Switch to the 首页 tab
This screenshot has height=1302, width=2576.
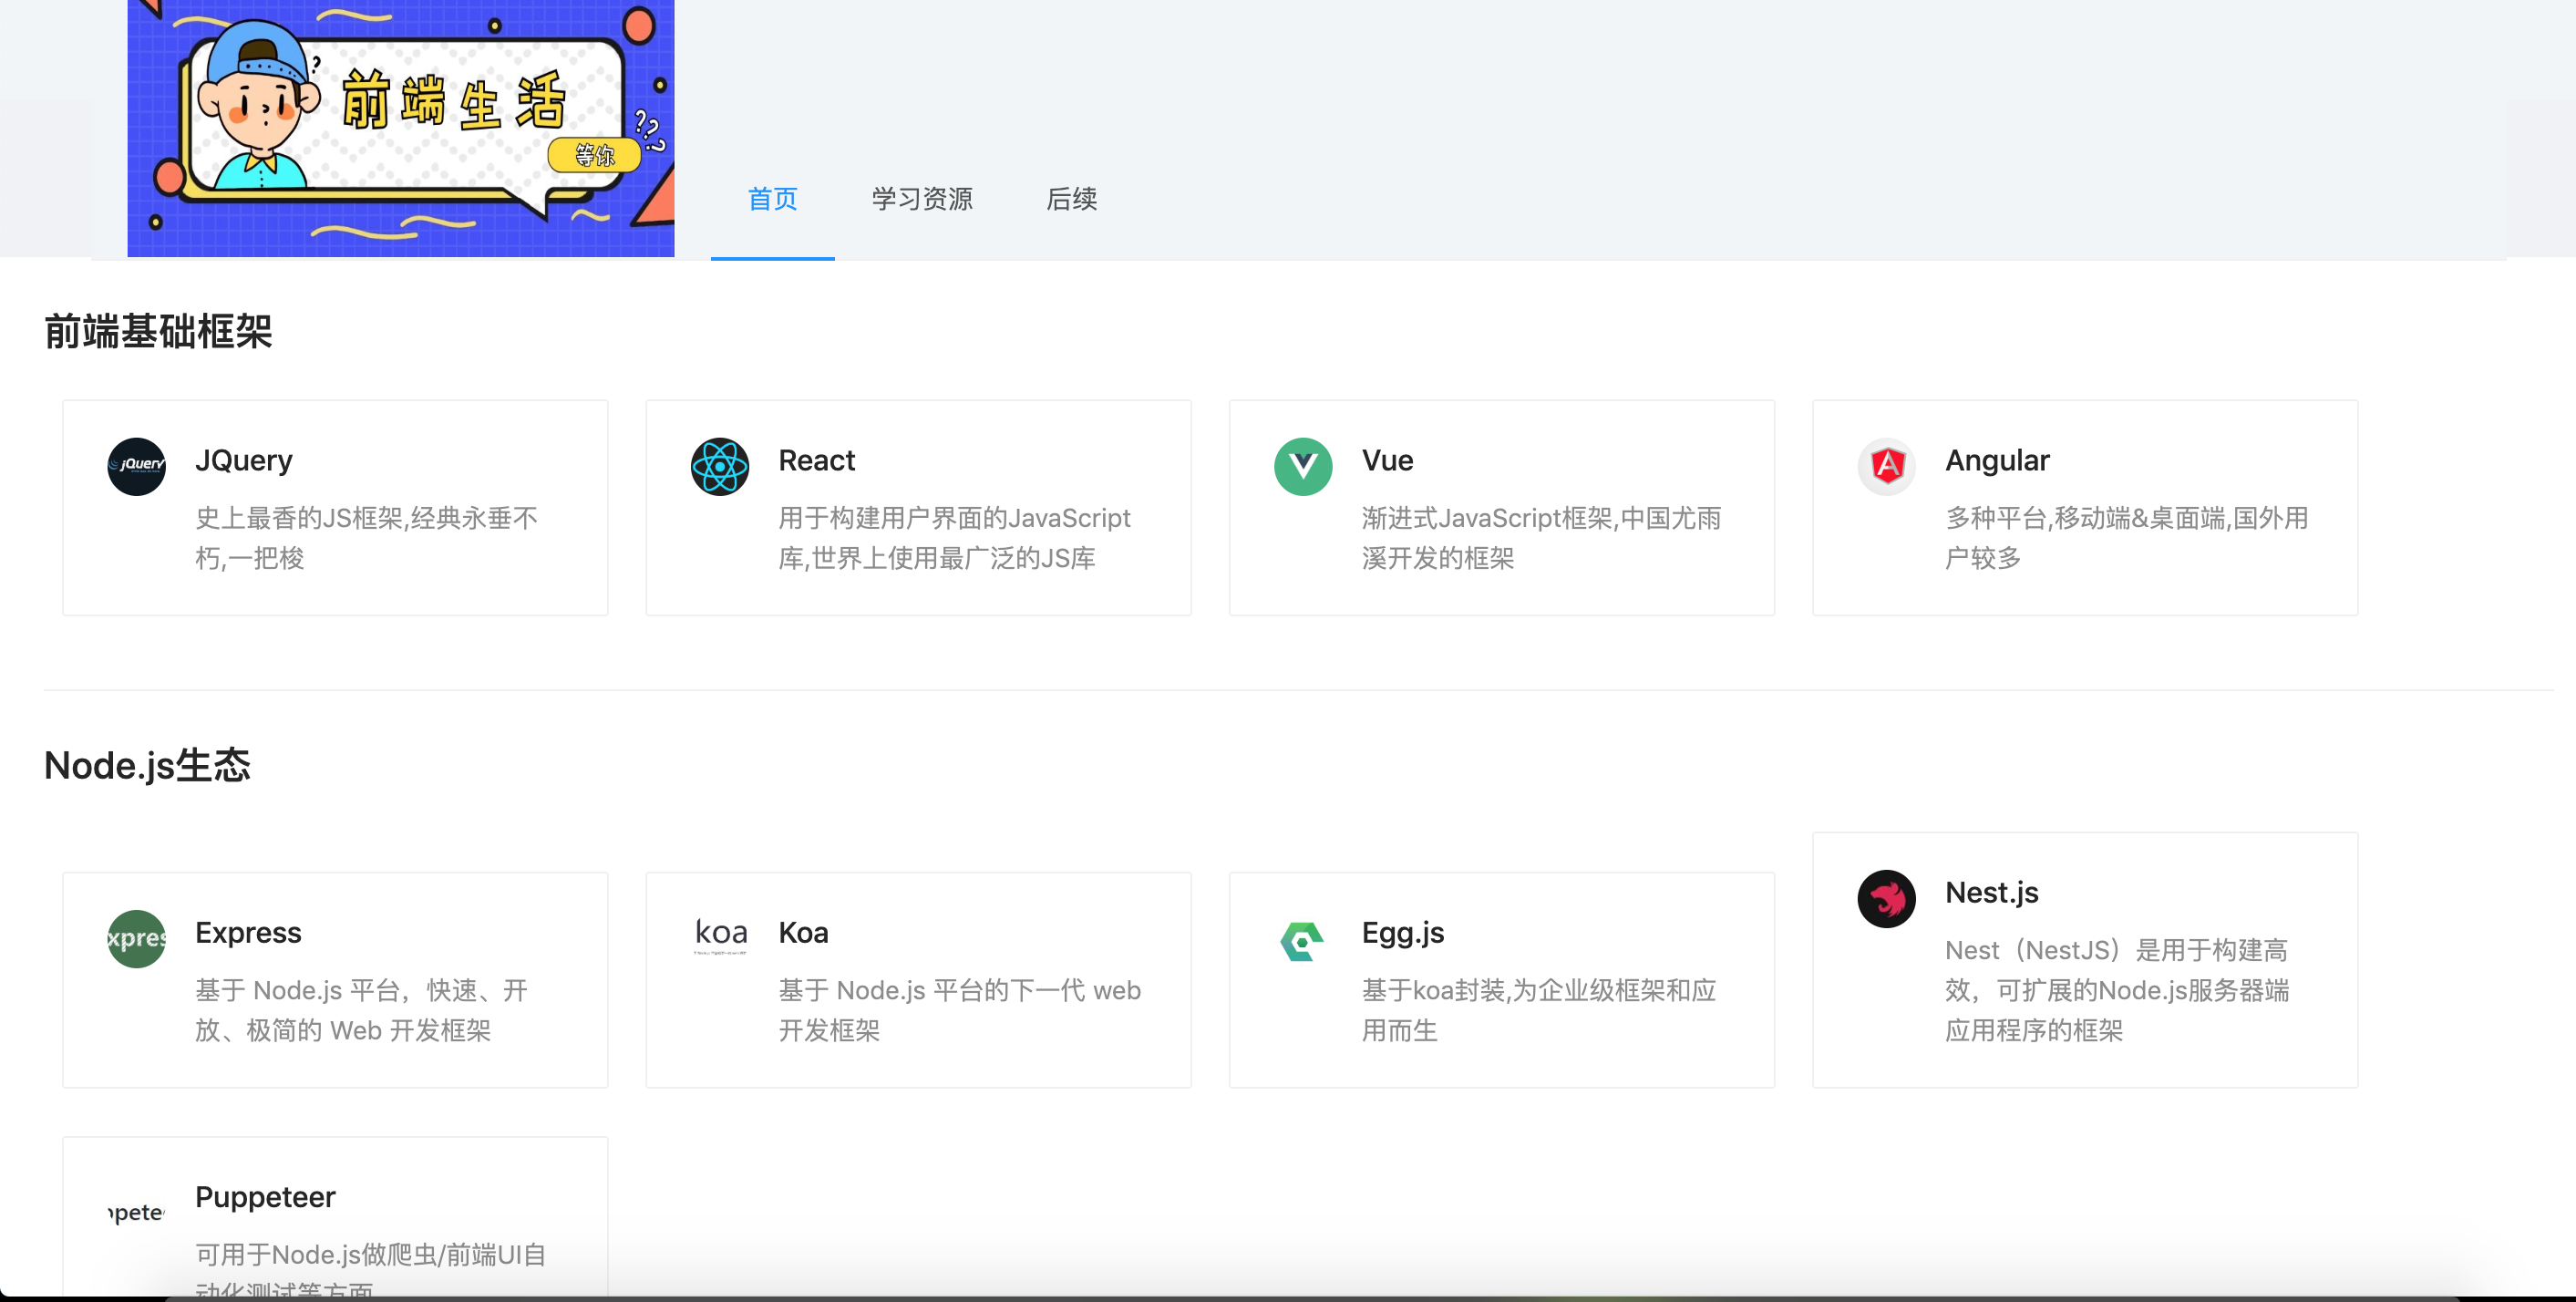pyautogui.click(x=772, y=199)
